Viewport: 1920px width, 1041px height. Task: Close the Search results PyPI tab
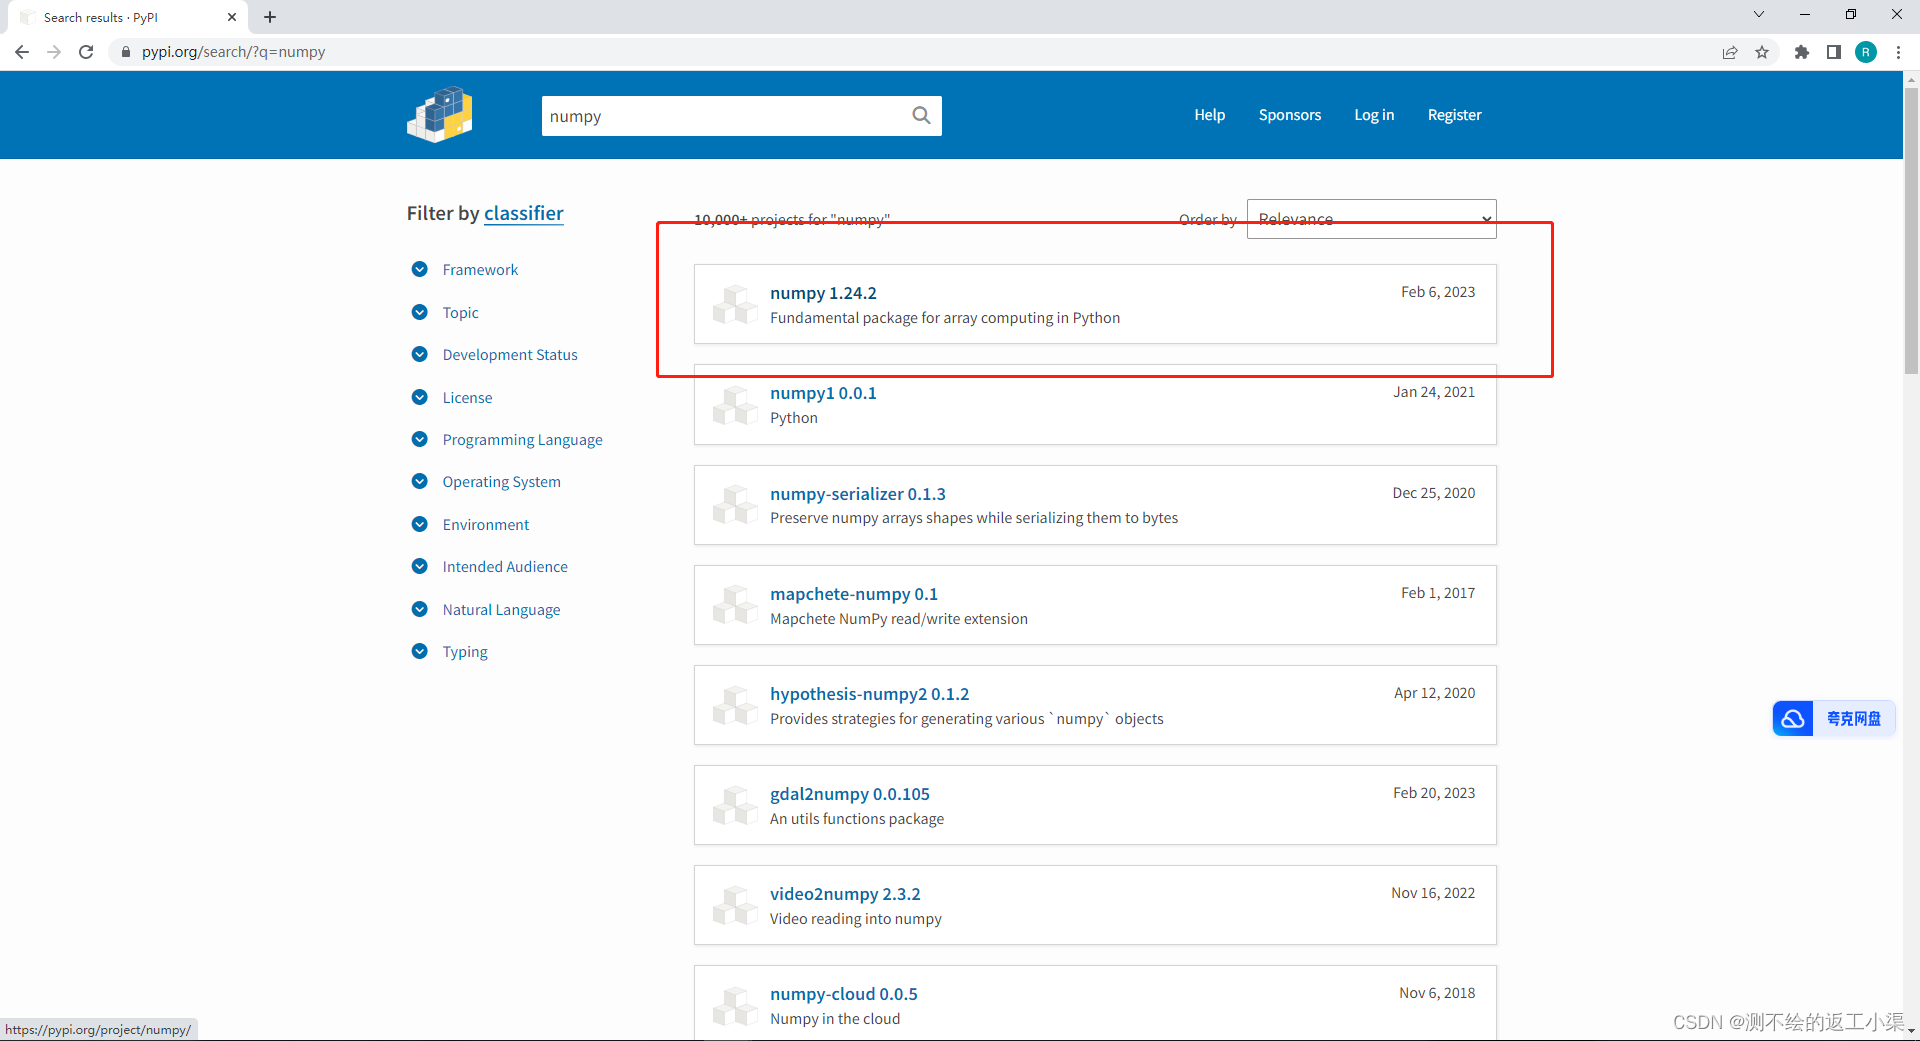[x=232, y=17]
